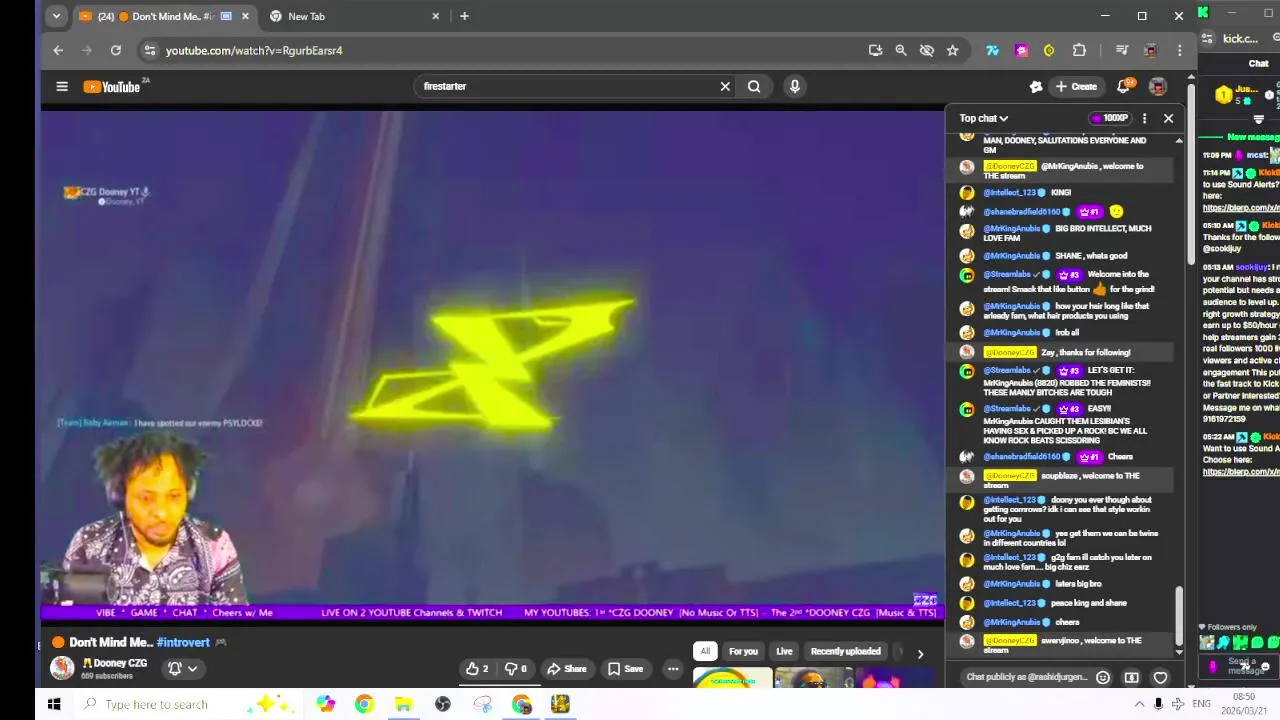Open the Chrome extensions puzzle menu

1079,50
